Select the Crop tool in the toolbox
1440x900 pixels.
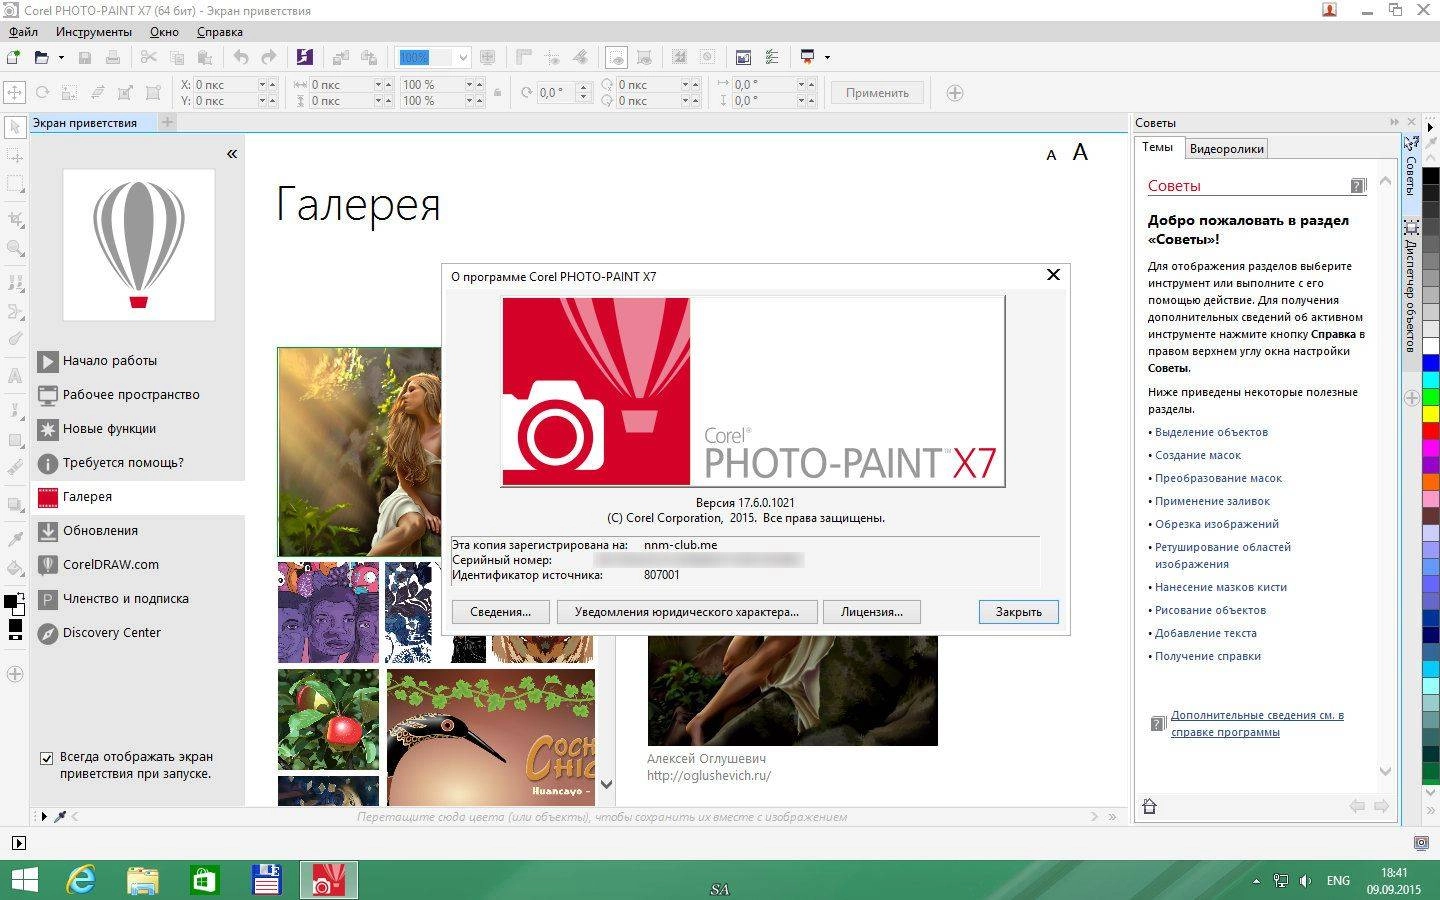[15, 219]
